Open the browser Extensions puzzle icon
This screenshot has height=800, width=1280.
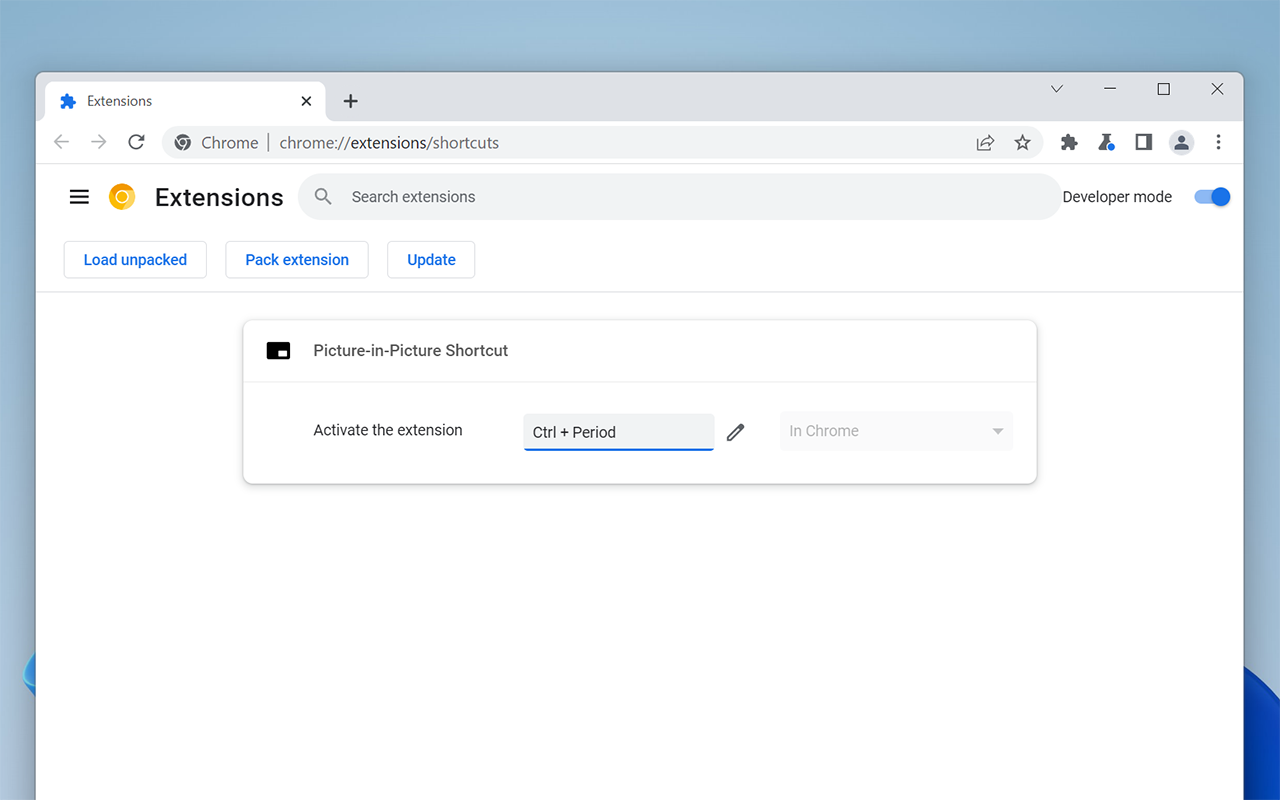coord(1068,142)
